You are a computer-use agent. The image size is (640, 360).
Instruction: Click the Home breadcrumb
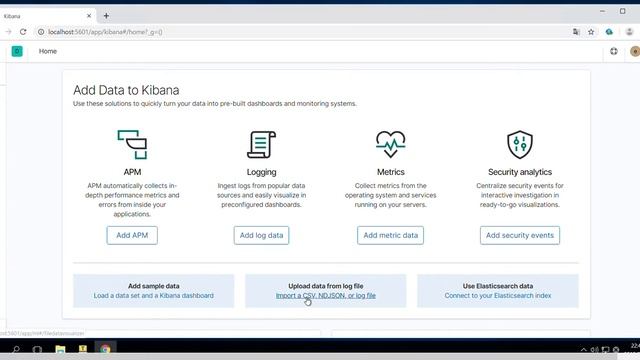click(x=48, y=51)
